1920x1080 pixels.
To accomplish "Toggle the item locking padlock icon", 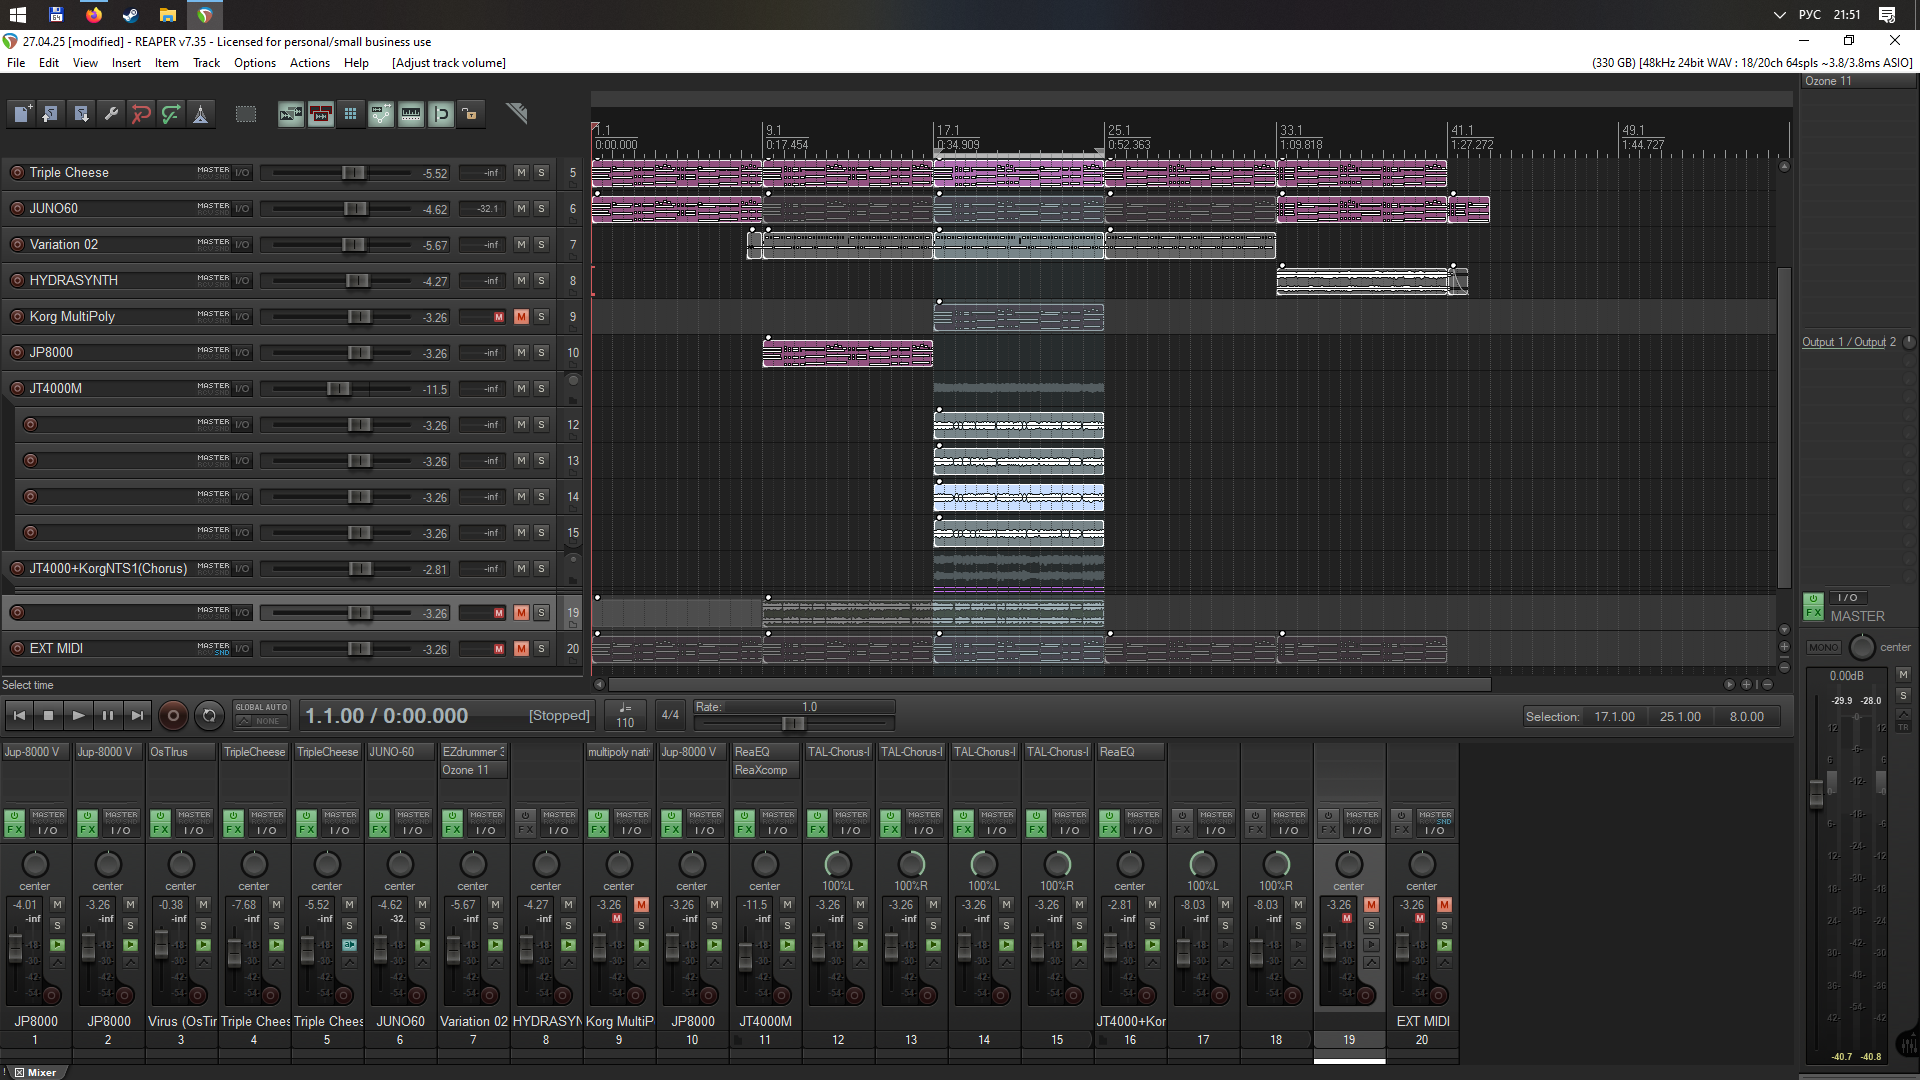I will tap(470, 114).
